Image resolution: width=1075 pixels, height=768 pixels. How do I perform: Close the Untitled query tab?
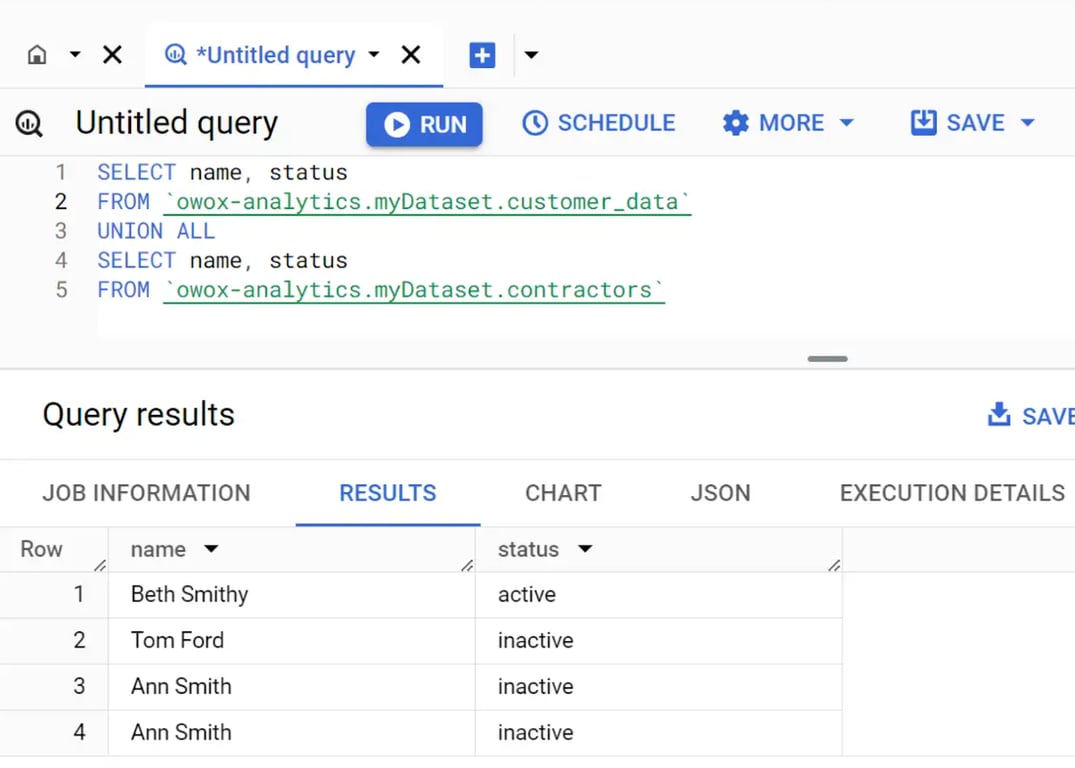[x=411, y=54]
